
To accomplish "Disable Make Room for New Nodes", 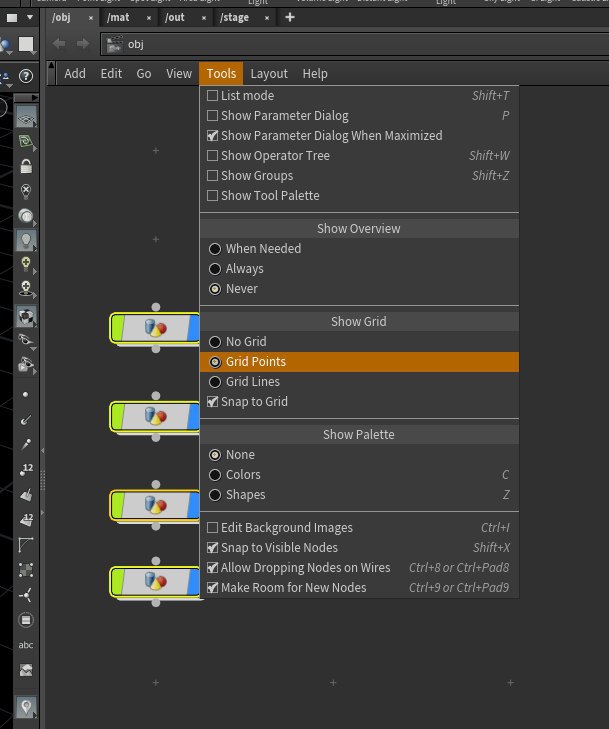I will point(212,588).
